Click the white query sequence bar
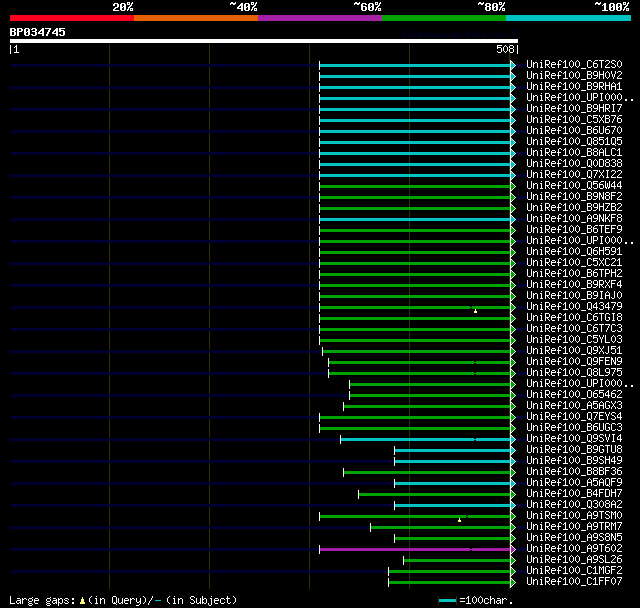The width and height of the screenshot is (640, 608). click(264, 41)
